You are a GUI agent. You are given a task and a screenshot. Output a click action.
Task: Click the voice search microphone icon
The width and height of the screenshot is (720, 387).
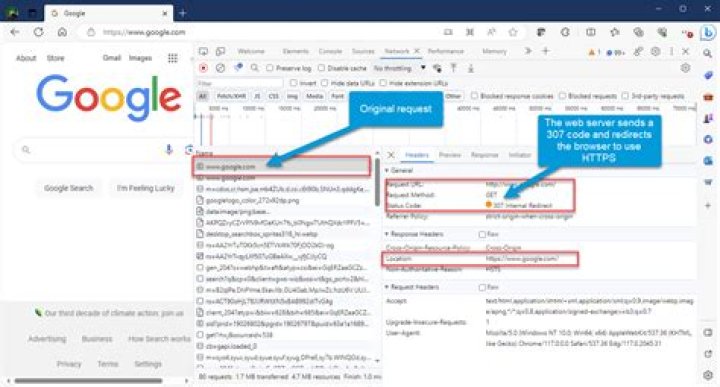pyautogui.click(x=169, y=149)
